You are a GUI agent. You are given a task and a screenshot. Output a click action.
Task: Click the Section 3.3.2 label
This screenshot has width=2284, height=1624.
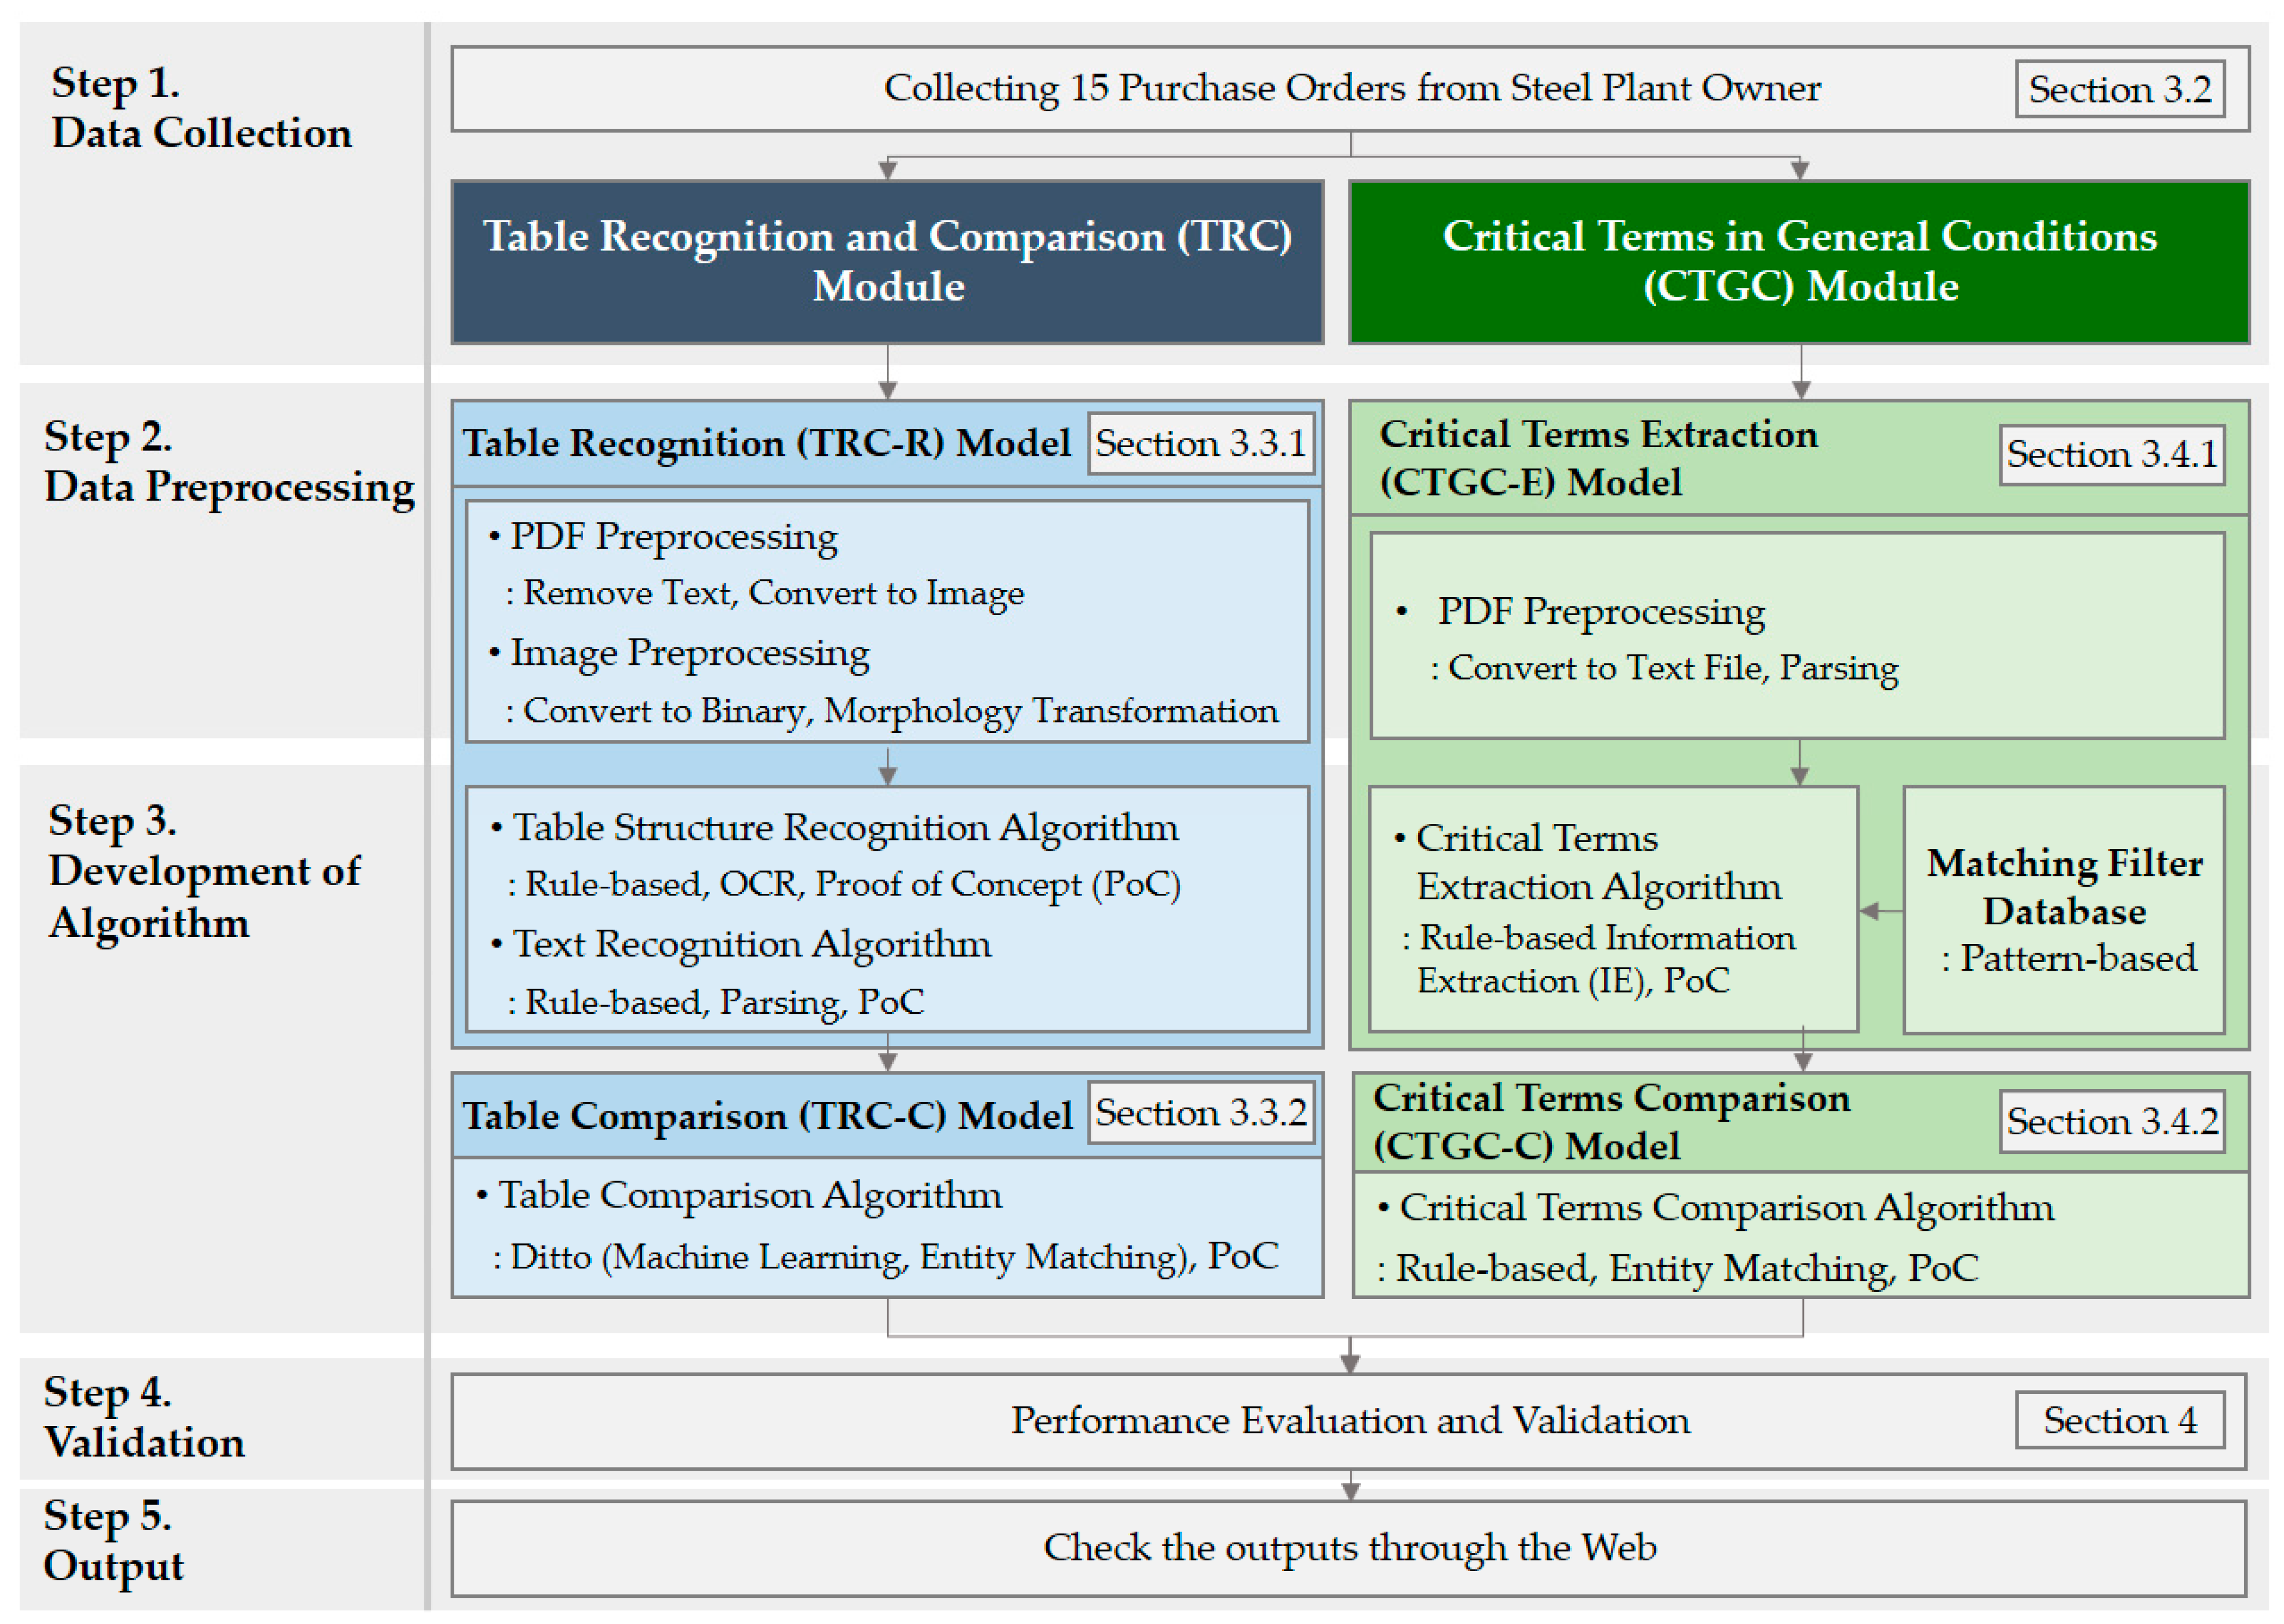[1199, 1113]
